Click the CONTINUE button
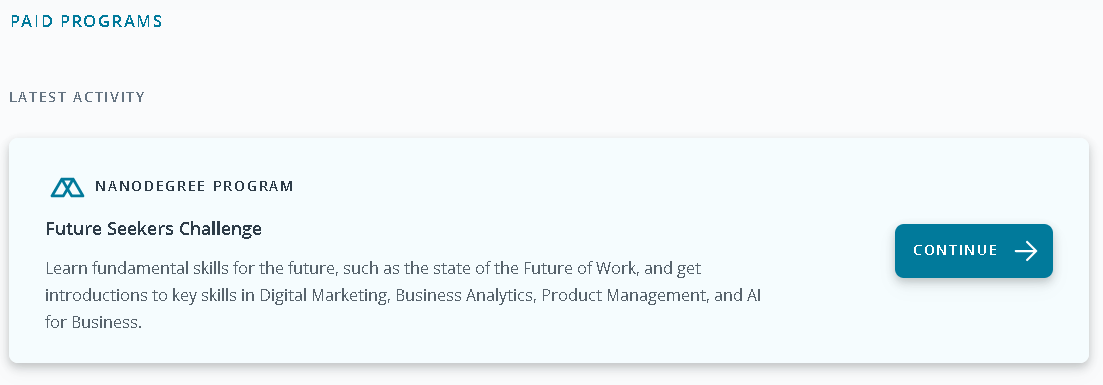The width and height of the screenshot is (1103, 385). tap(974, 251)
